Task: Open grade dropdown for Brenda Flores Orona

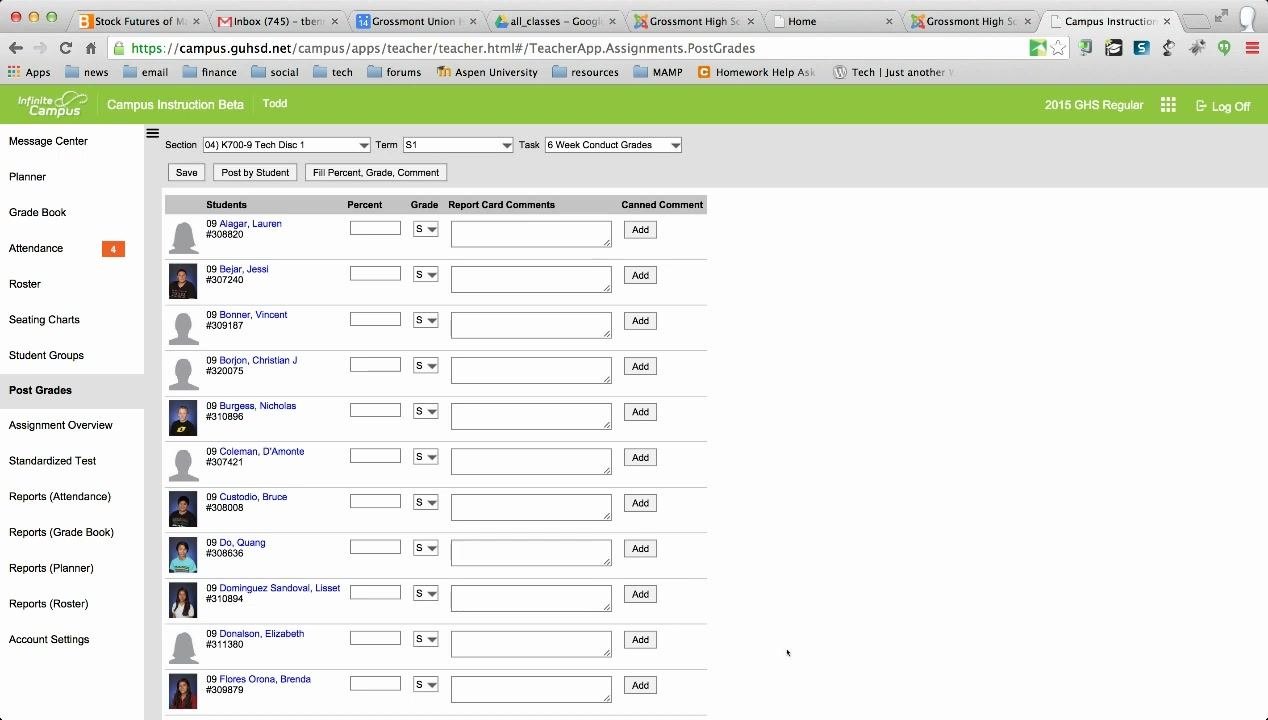Action: pos(425,685)
